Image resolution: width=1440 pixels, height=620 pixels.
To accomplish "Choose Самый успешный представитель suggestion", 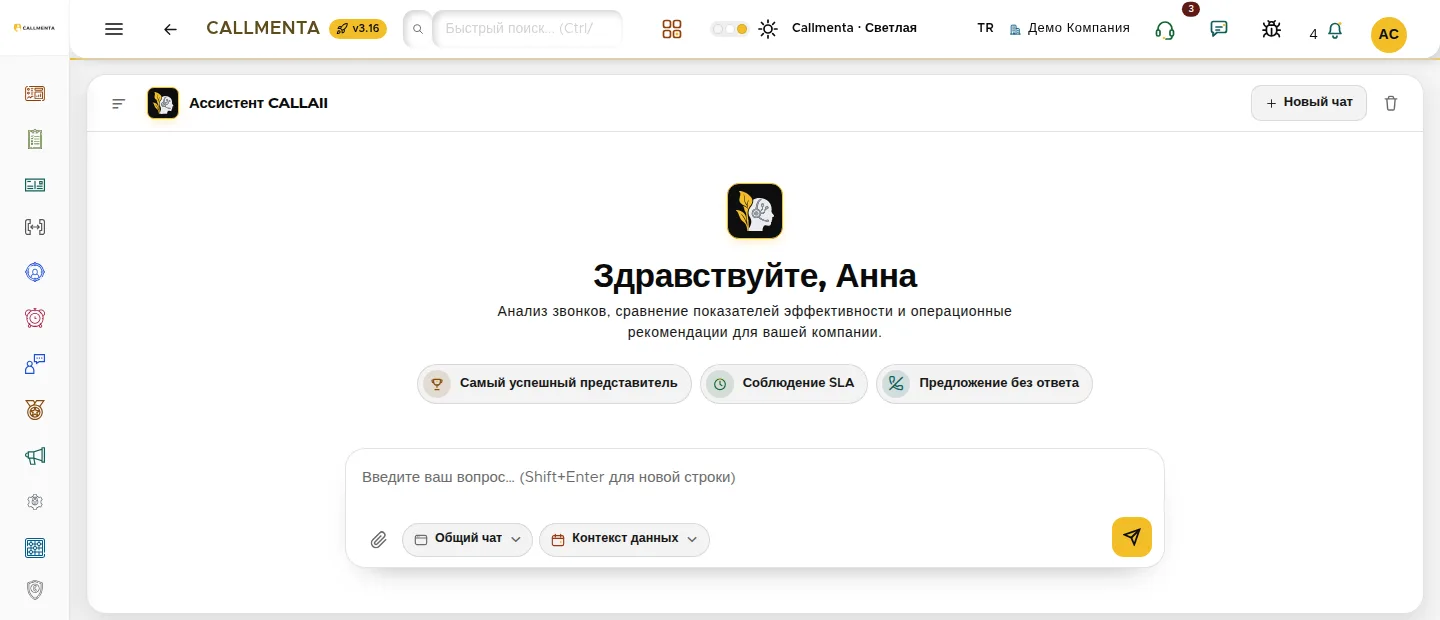I will point(554,384).
